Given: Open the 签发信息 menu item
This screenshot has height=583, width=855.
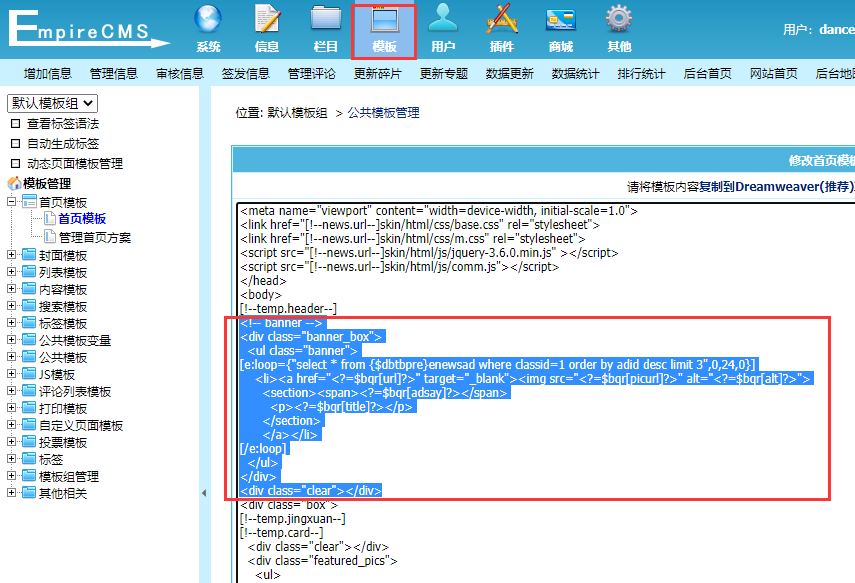Looking at the screenshot, I should coord(245,74).
